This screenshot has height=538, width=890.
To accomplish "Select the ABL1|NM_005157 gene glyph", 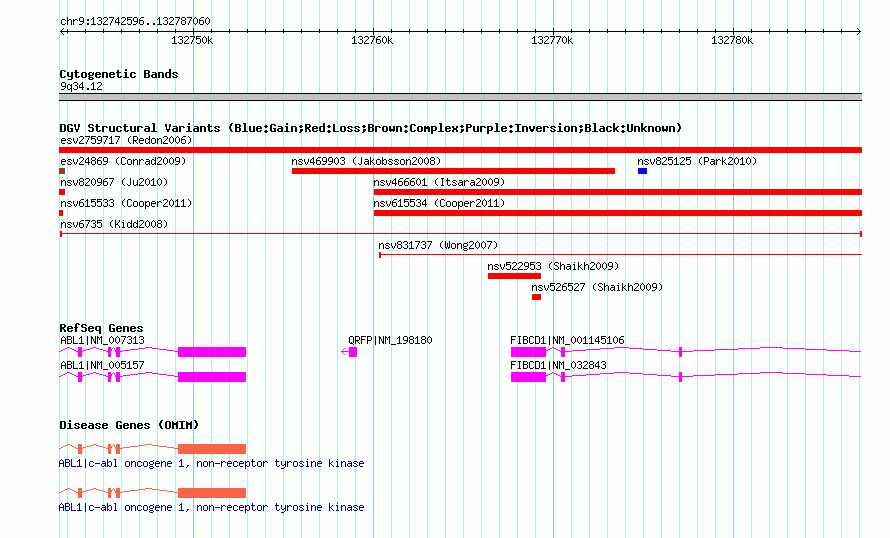I will coord(153,377).
